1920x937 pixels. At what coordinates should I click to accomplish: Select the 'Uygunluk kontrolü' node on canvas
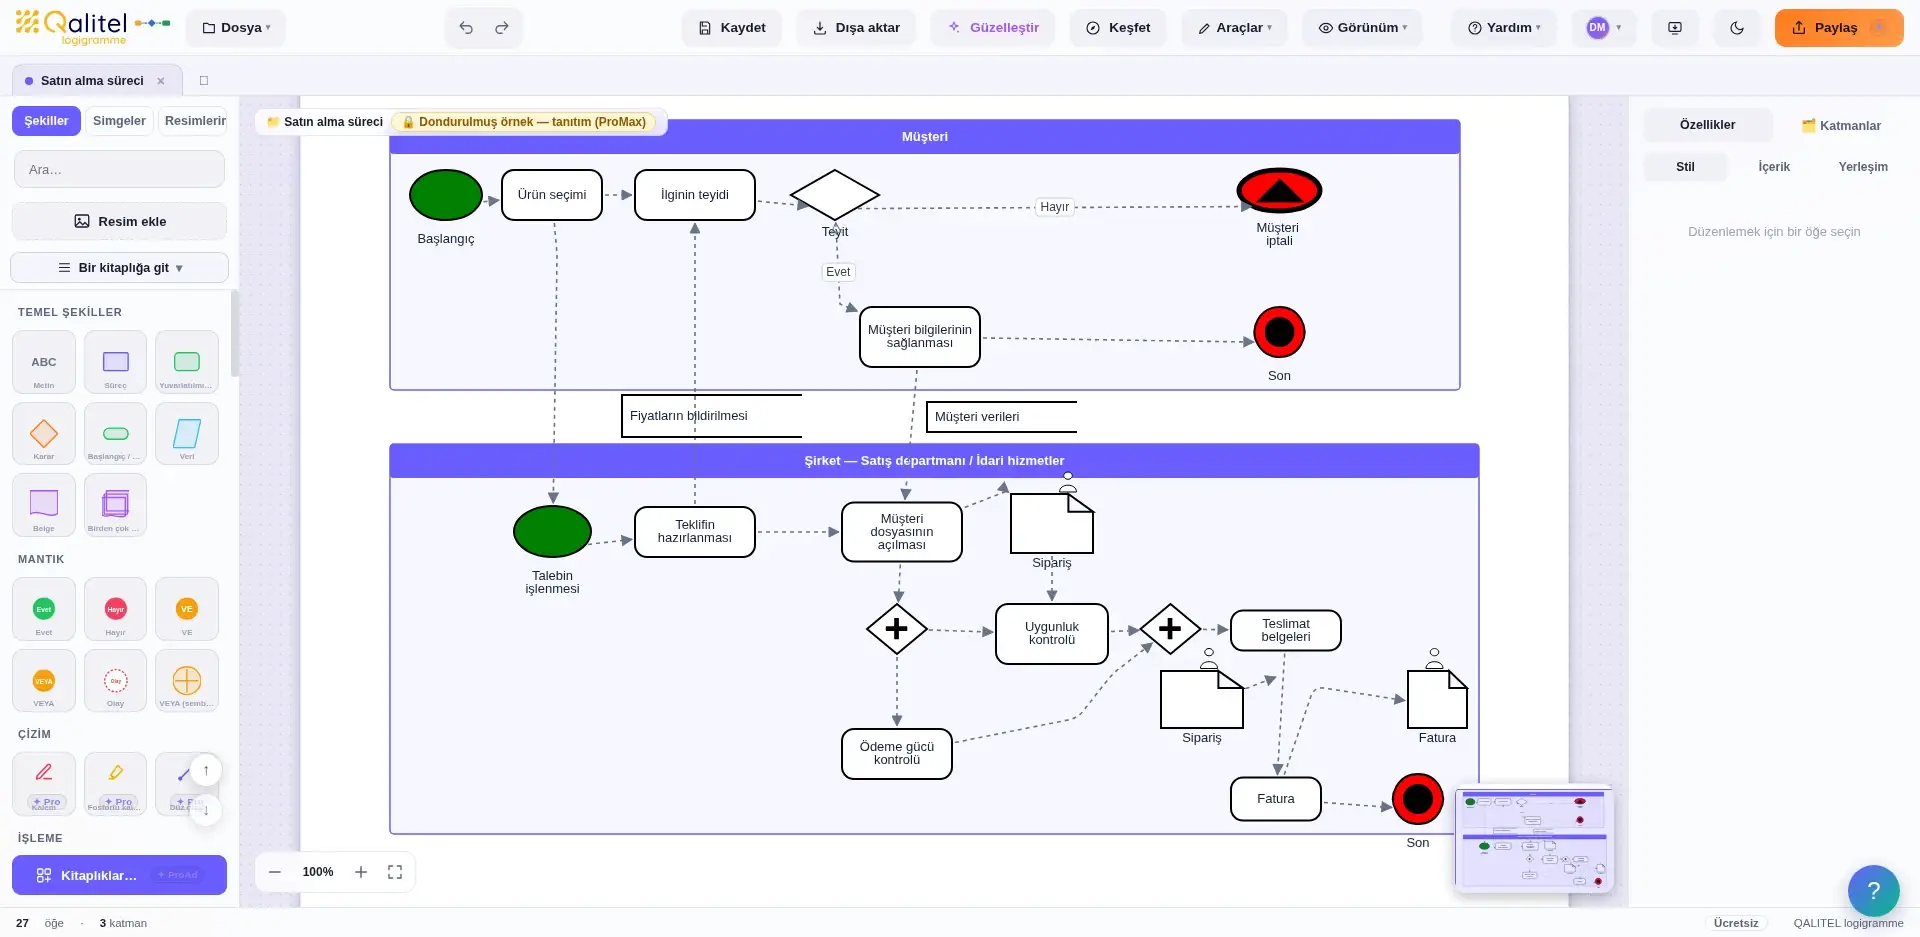pos(1052,634)
